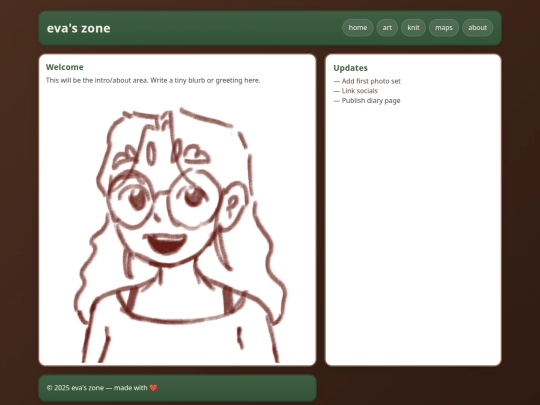The image size is (540, 405).
Task: Open the knit section
Action: (413, 28)
